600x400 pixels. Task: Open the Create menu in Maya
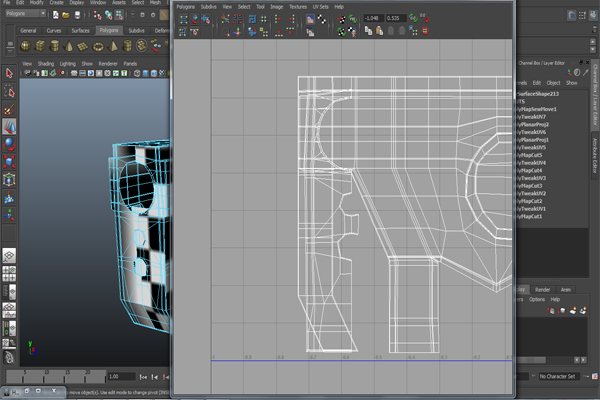tap(56, 2)
